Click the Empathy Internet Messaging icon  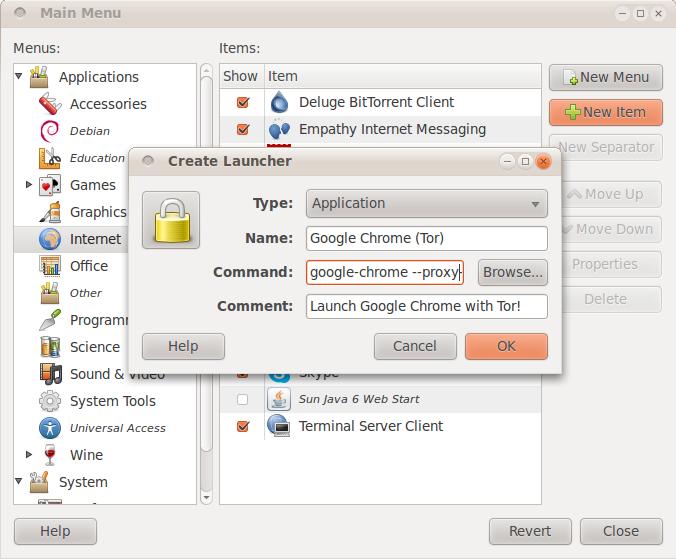click(279, 129)
